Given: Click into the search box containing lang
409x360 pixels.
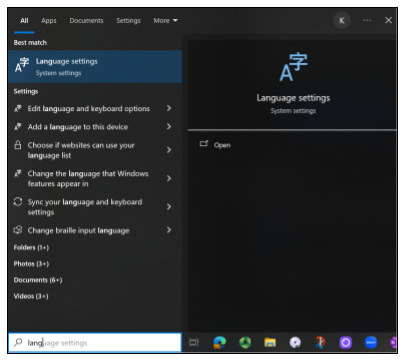Looking at the screenshot, I should [x=95, y=342].
